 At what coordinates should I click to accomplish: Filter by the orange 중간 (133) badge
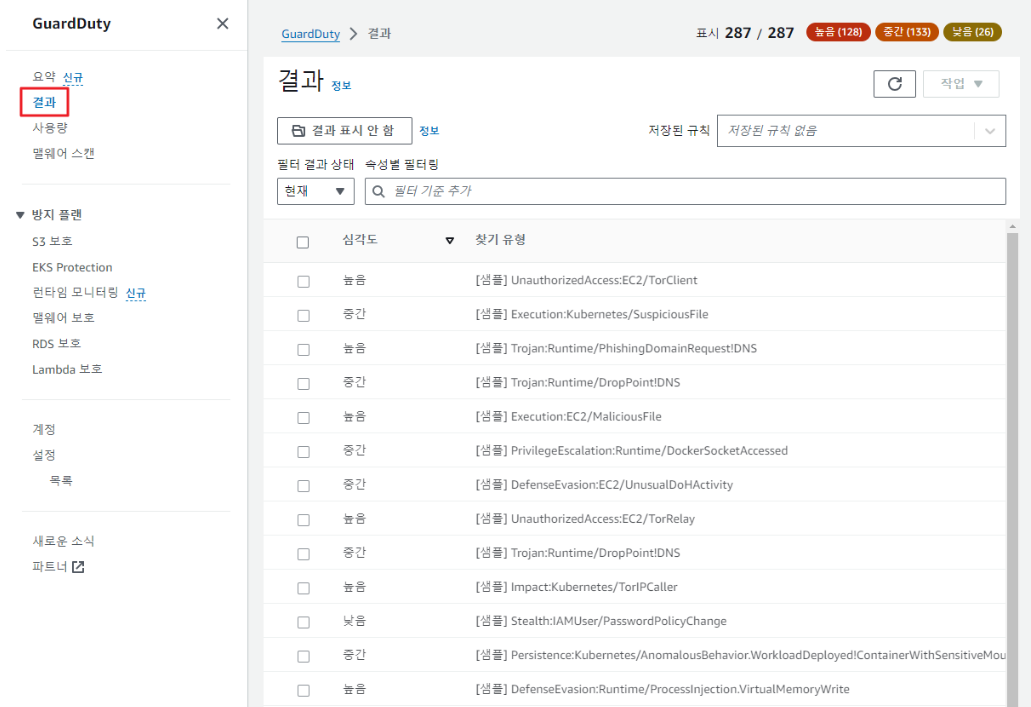coord(907,32)
